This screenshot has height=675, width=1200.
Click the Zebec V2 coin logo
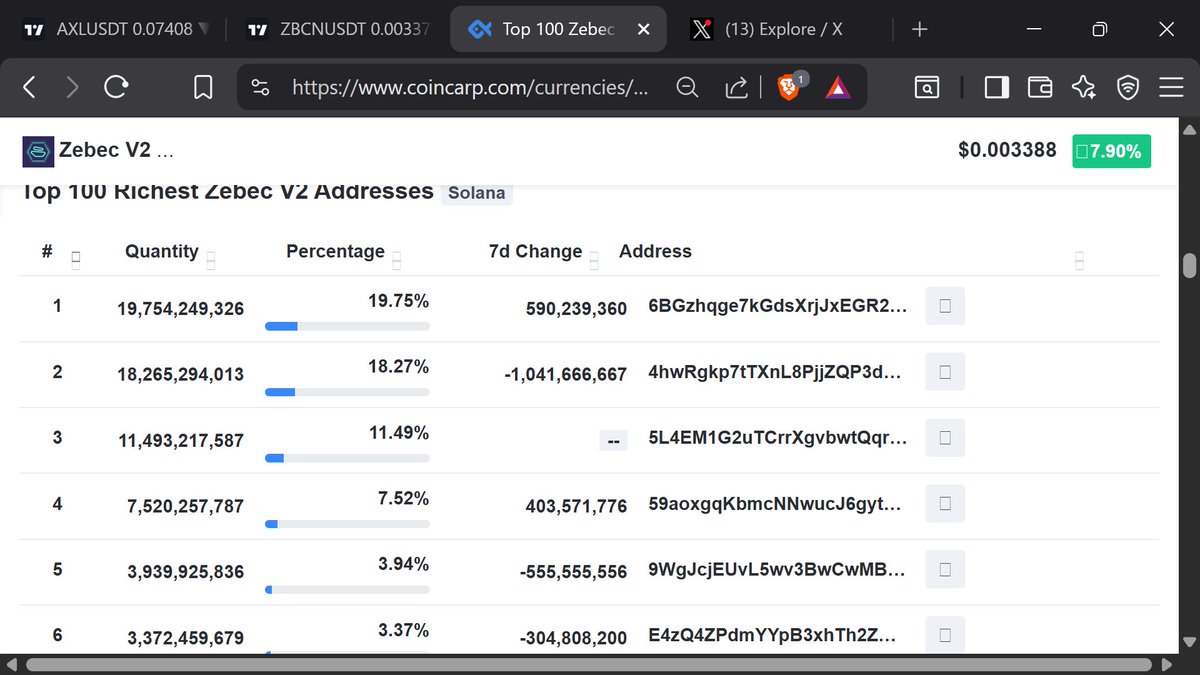(x=38, y=151)
